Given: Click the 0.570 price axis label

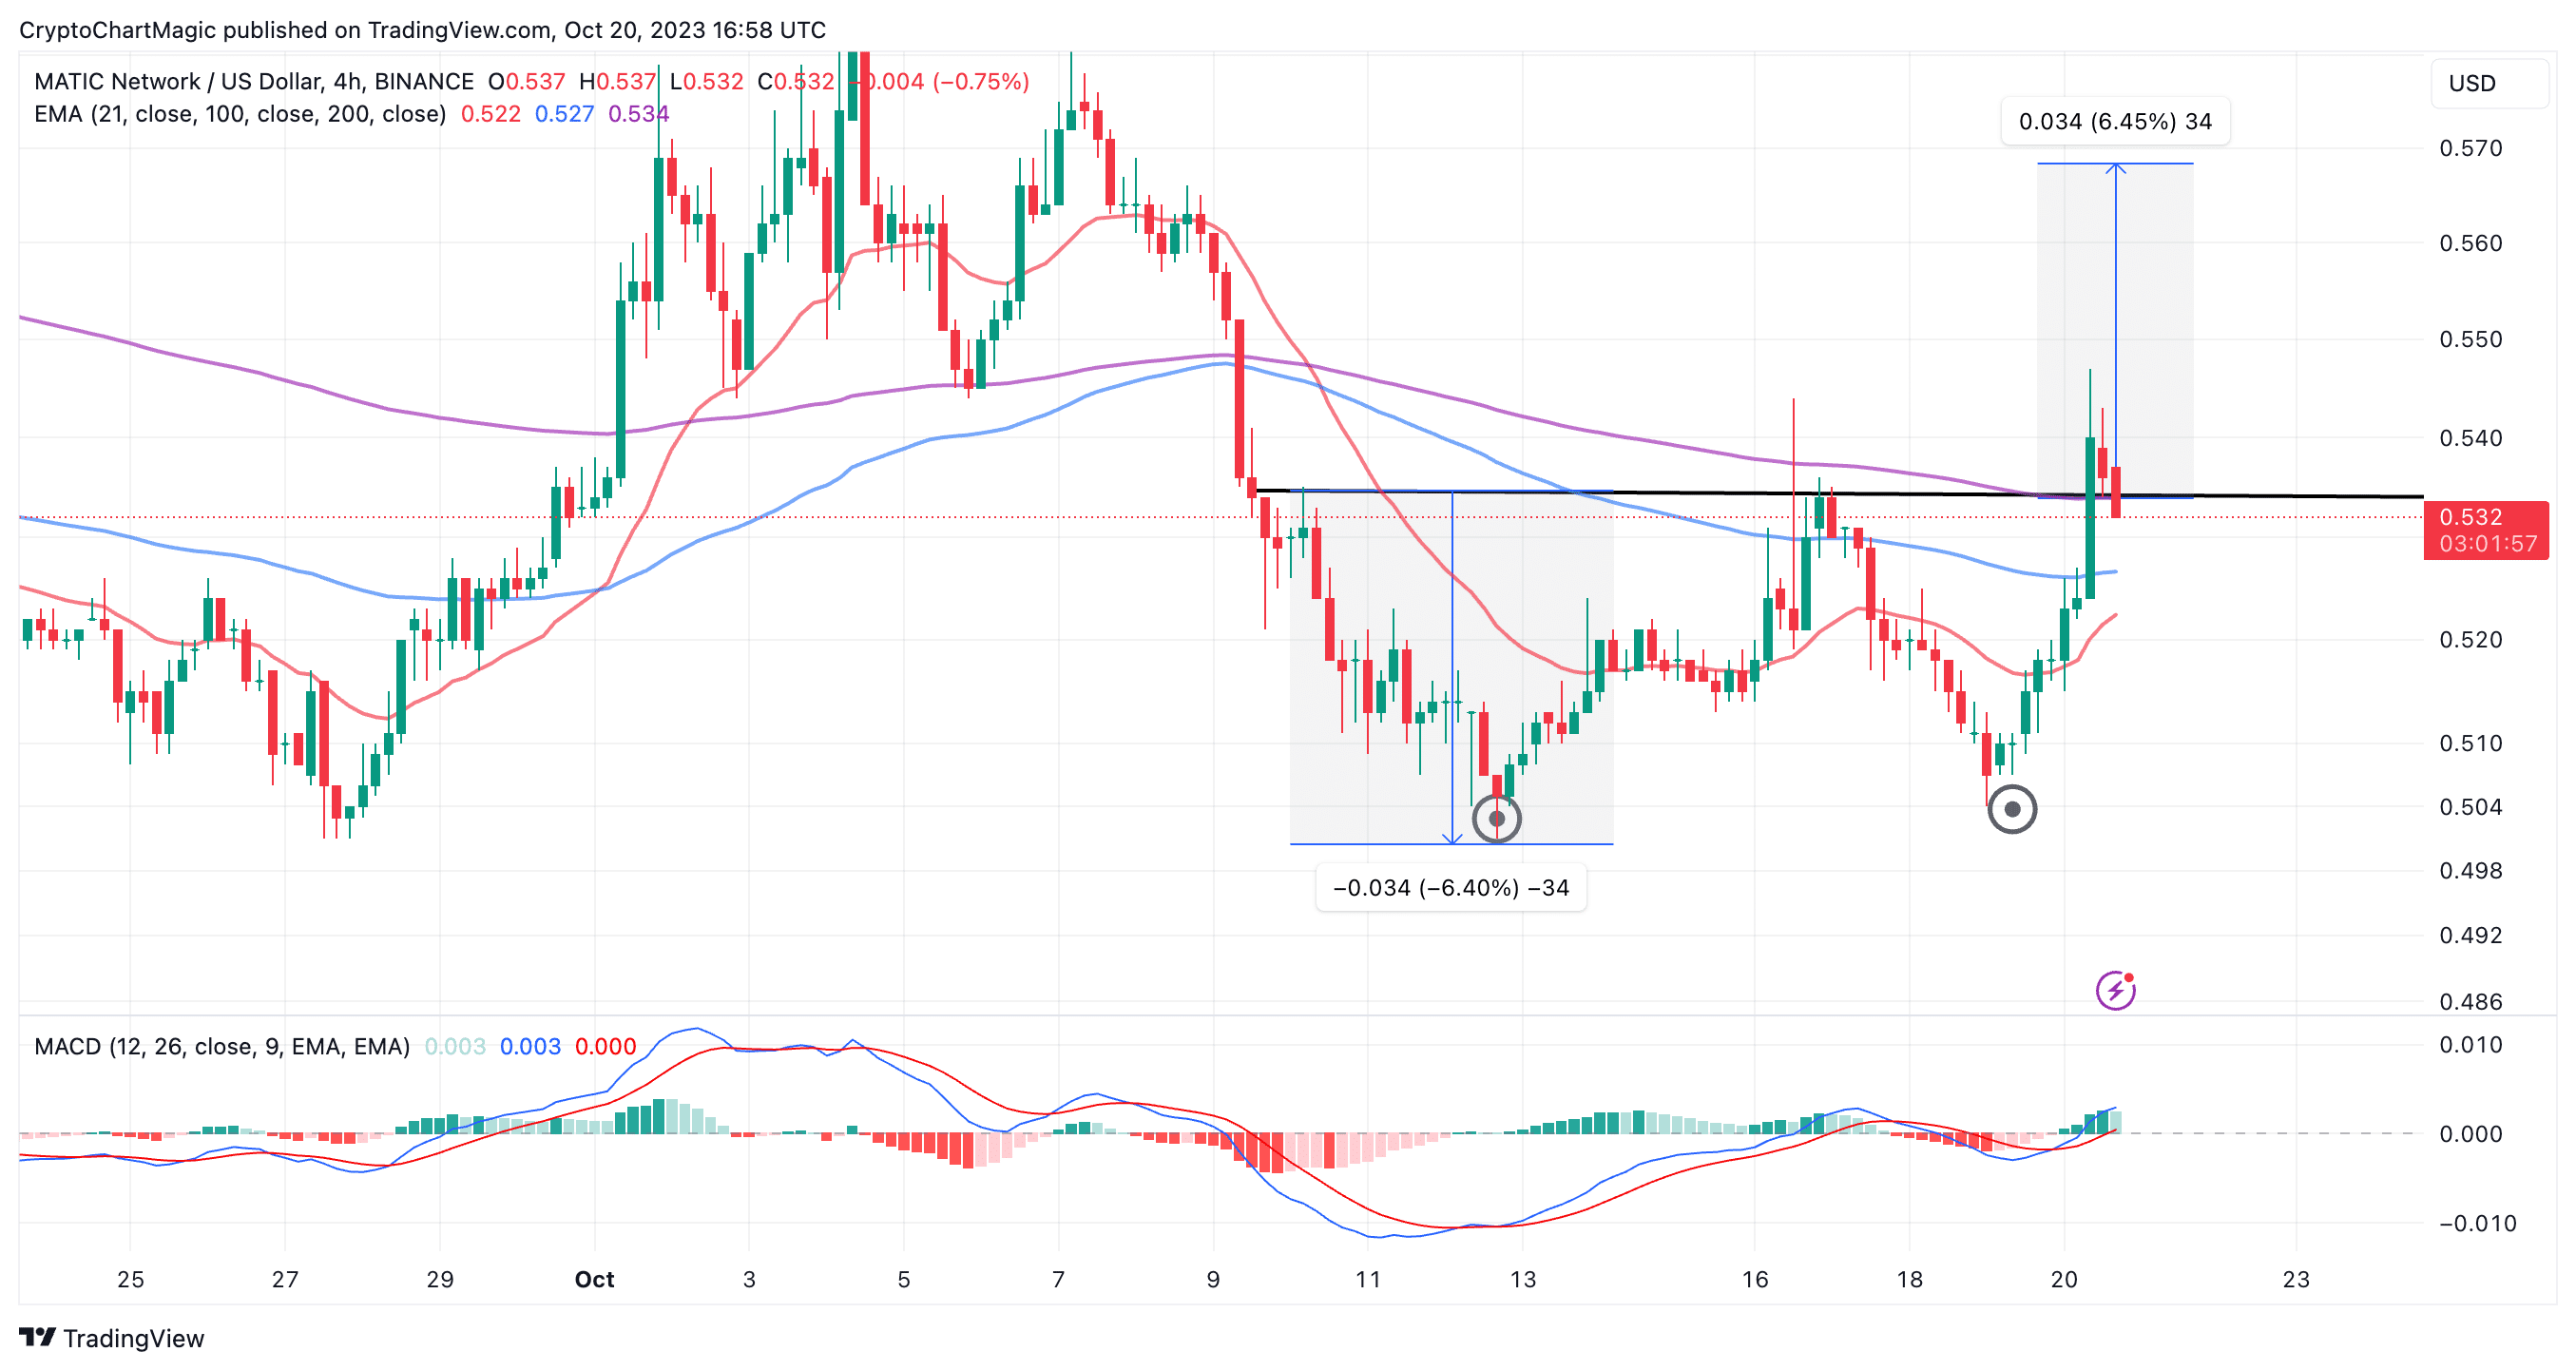Looking at the screenshot, I should click(x=2470, y=148).
